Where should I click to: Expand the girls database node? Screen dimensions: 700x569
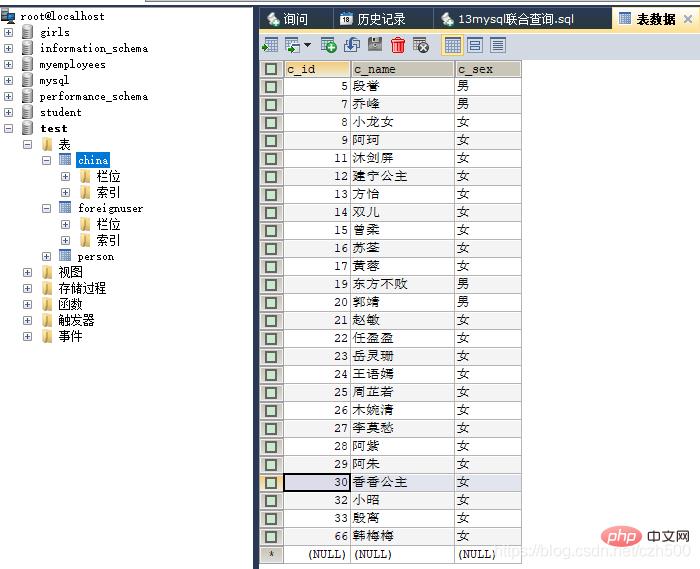(9, 32)
